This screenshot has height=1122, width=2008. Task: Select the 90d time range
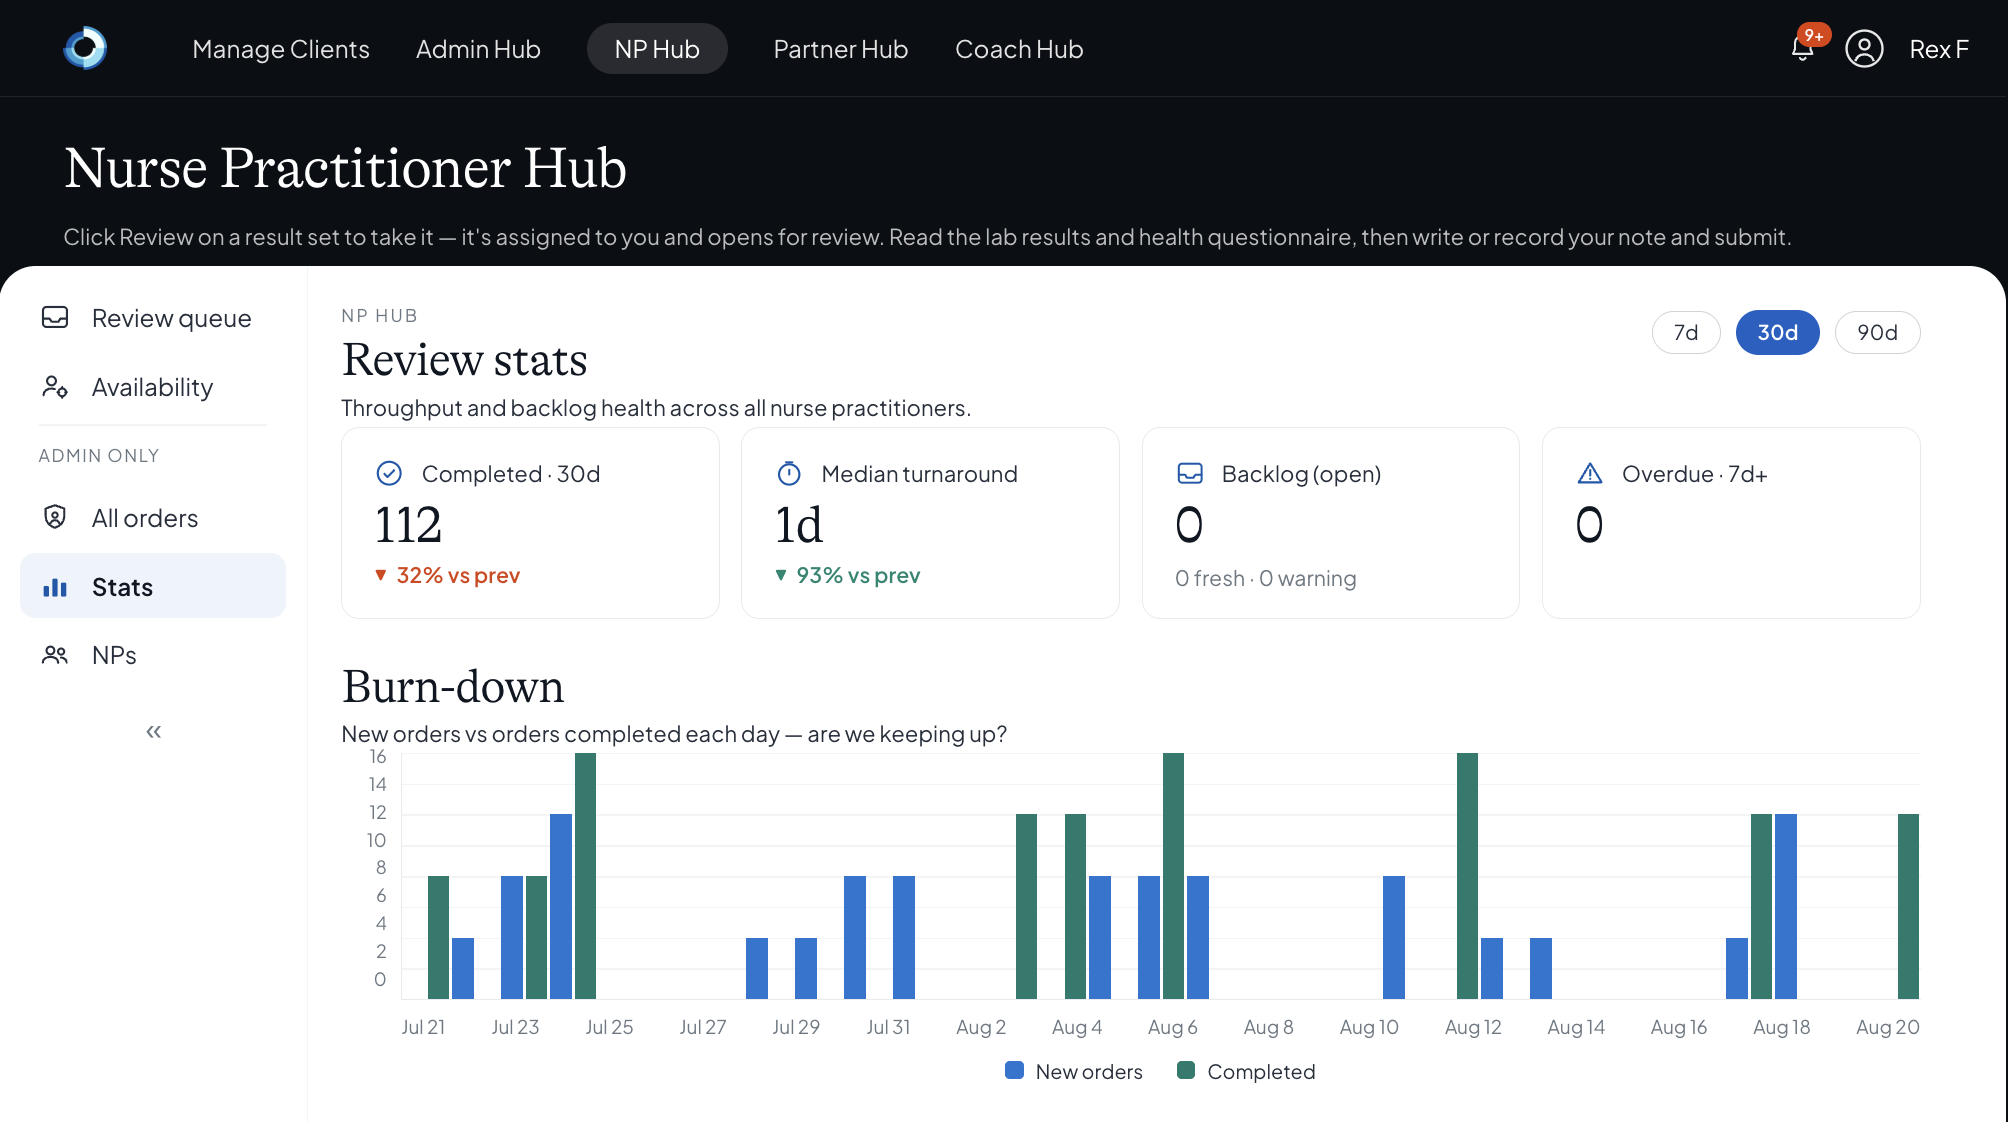pos(1877,332)
